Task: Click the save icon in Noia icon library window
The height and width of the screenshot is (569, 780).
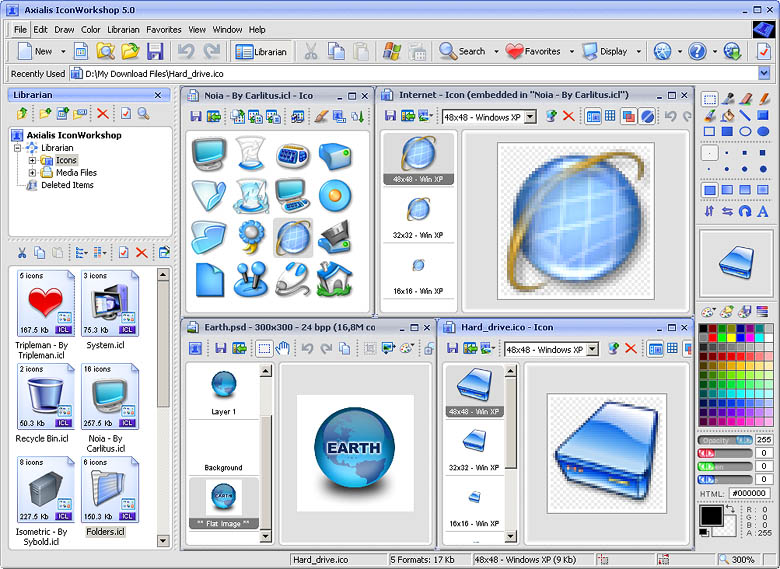Action: coord(196,117)
